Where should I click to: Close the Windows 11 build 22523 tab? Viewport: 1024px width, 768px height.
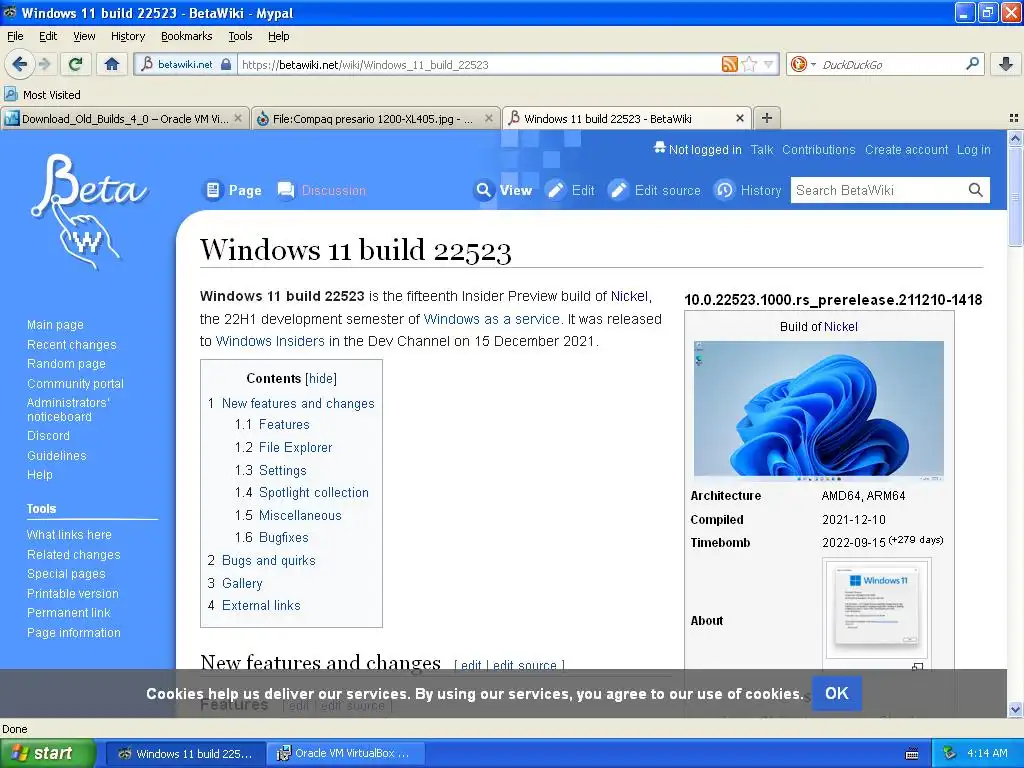(739, 118)
